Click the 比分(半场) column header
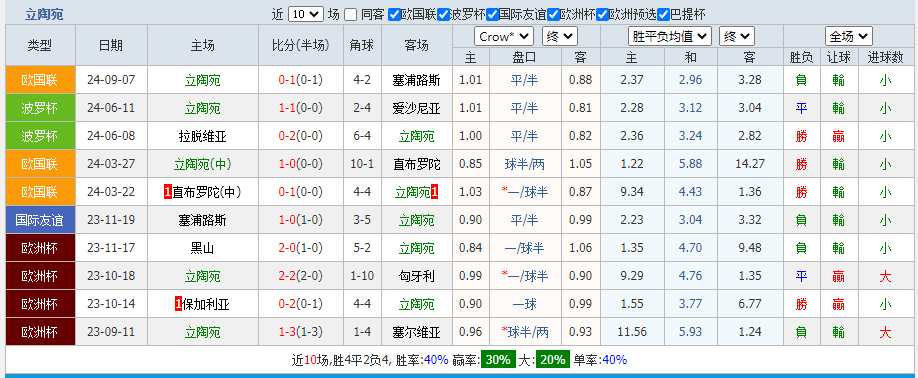The height and width of the screenshot is (378, 918). (x=300, y=45)
